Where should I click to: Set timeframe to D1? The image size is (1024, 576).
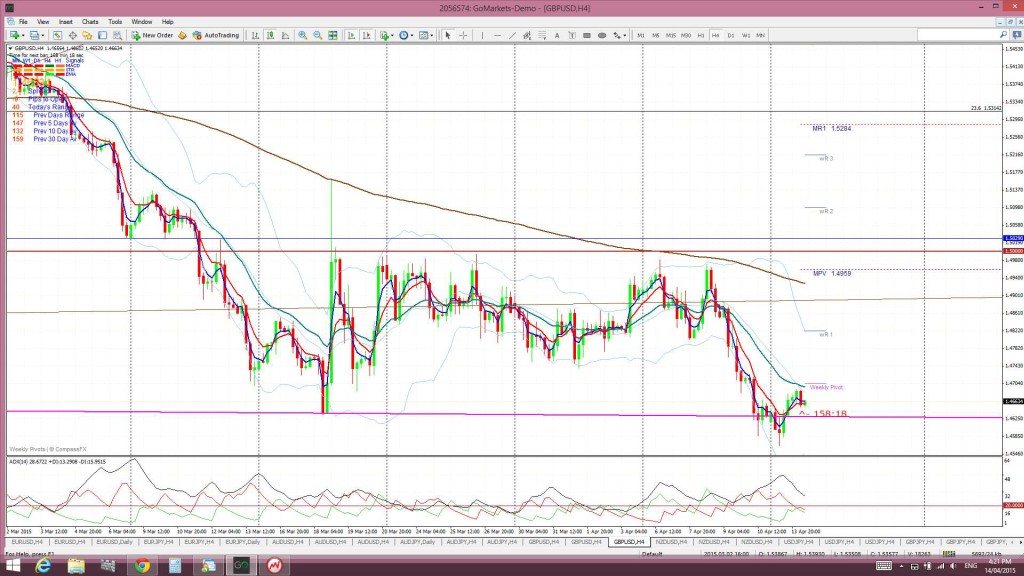(x=731, y=35)
